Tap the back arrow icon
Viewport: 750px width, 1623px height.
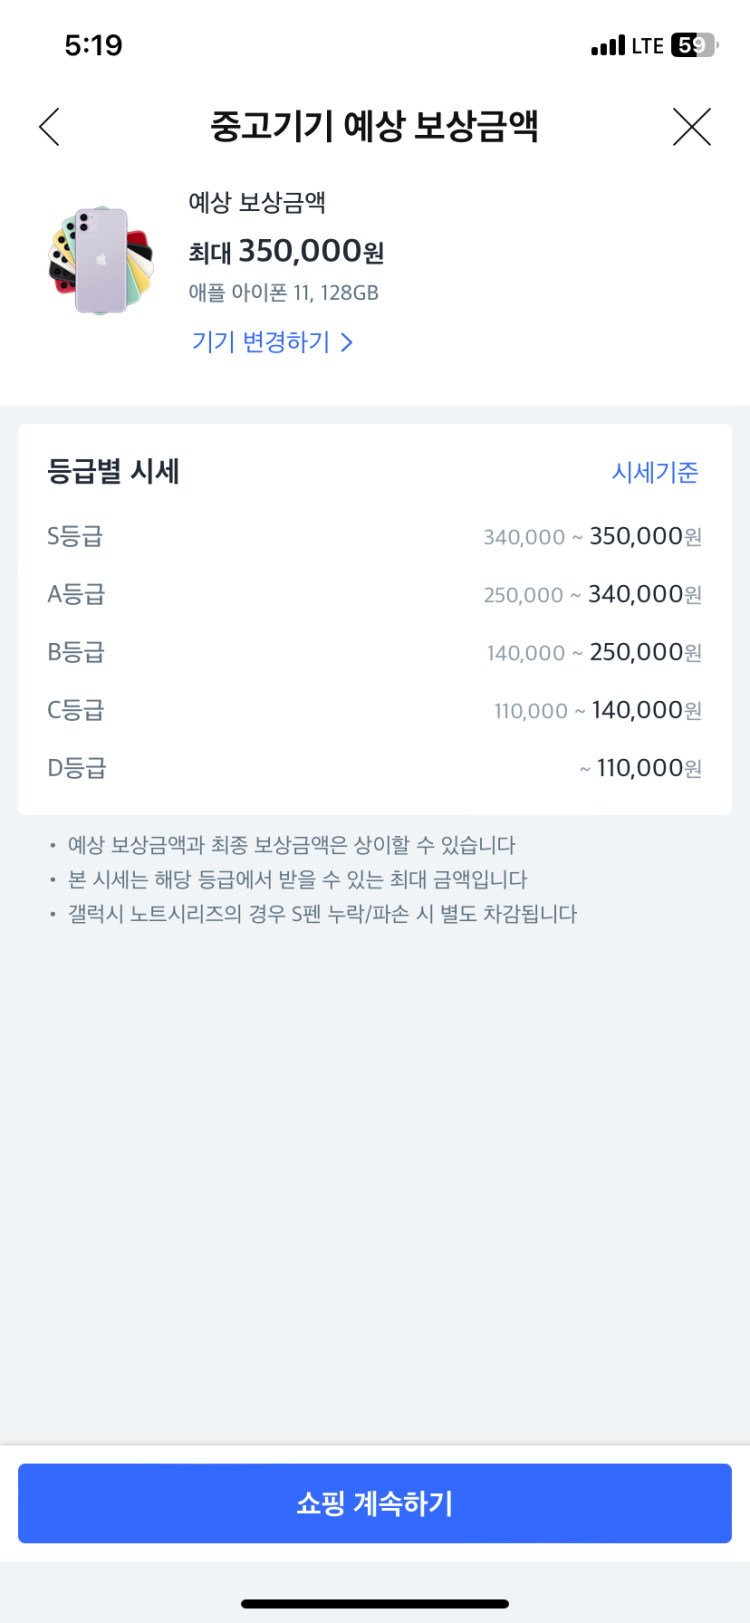coord(50,127)
